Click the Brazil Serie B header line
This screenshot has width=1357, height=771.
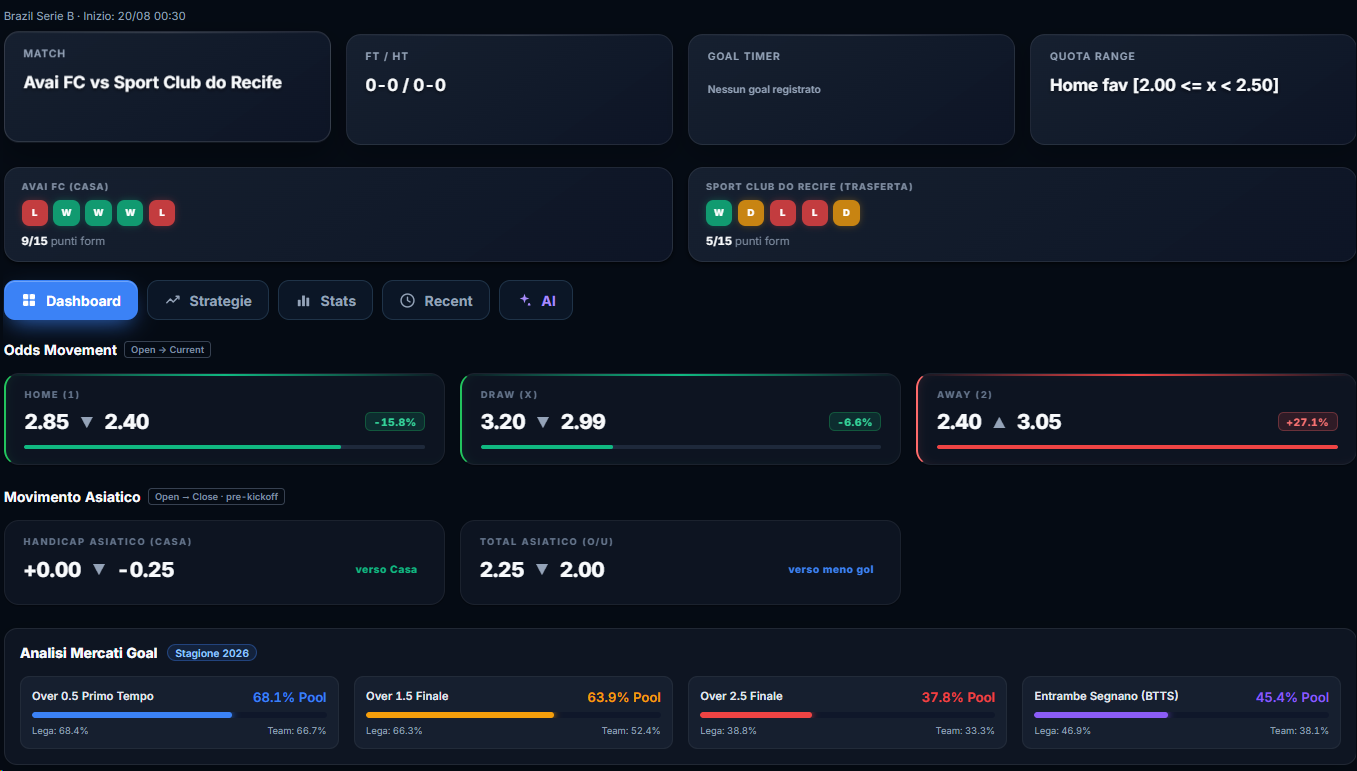pos(95,16)
